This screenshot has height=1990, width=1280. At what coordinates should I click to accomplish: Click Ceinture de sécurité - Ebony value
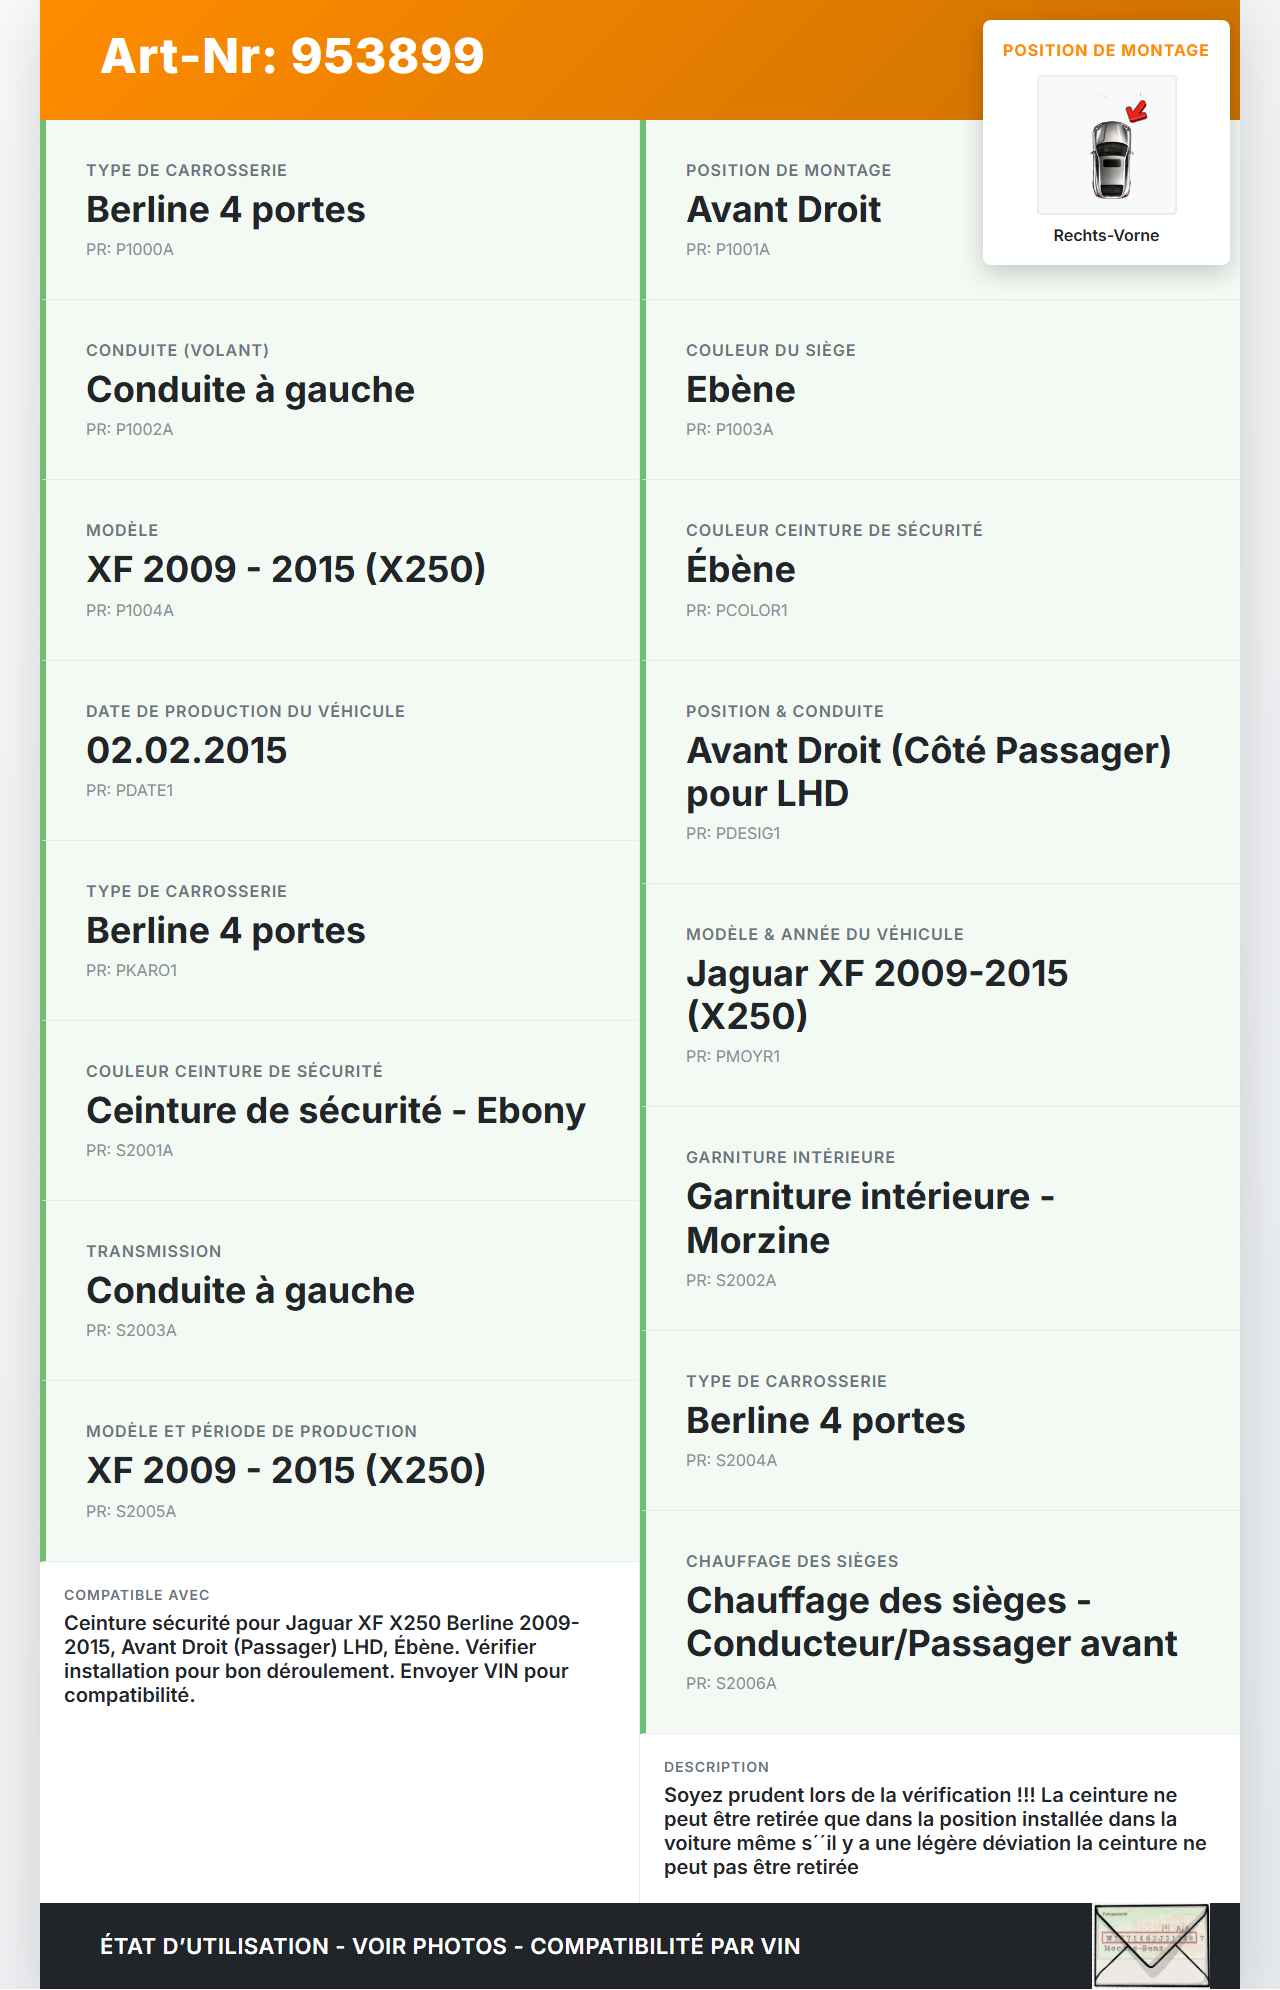pos(336,1111)
